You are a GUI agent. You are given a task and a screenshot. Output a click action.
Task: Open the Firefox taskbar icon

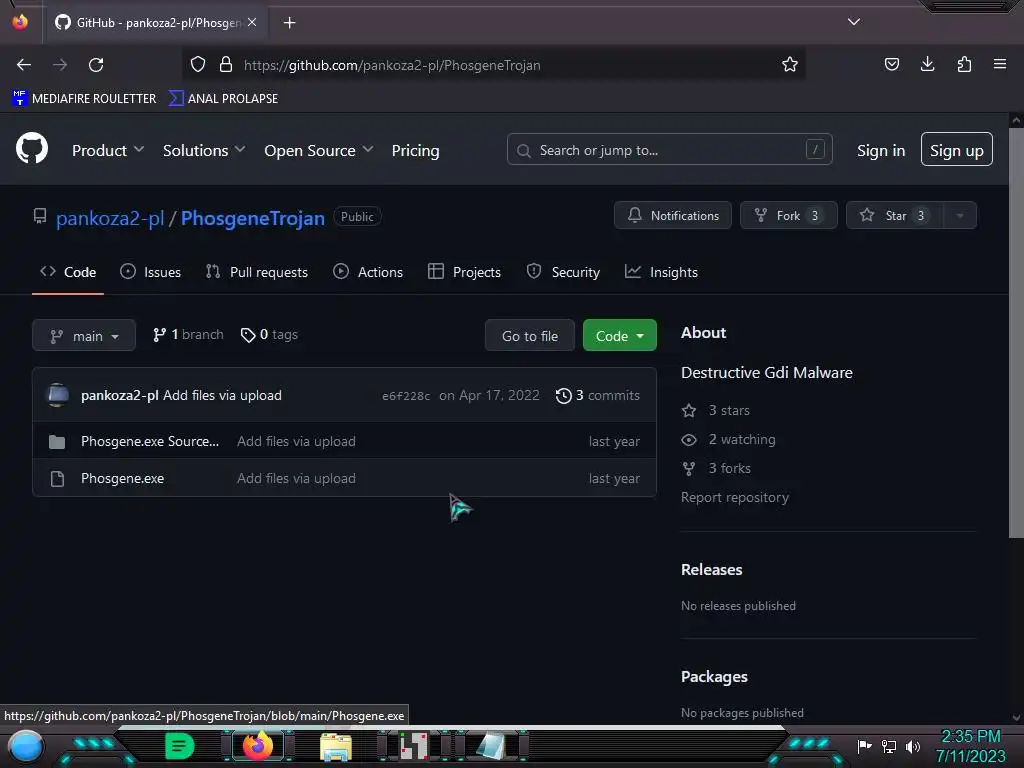click(257, 745)
